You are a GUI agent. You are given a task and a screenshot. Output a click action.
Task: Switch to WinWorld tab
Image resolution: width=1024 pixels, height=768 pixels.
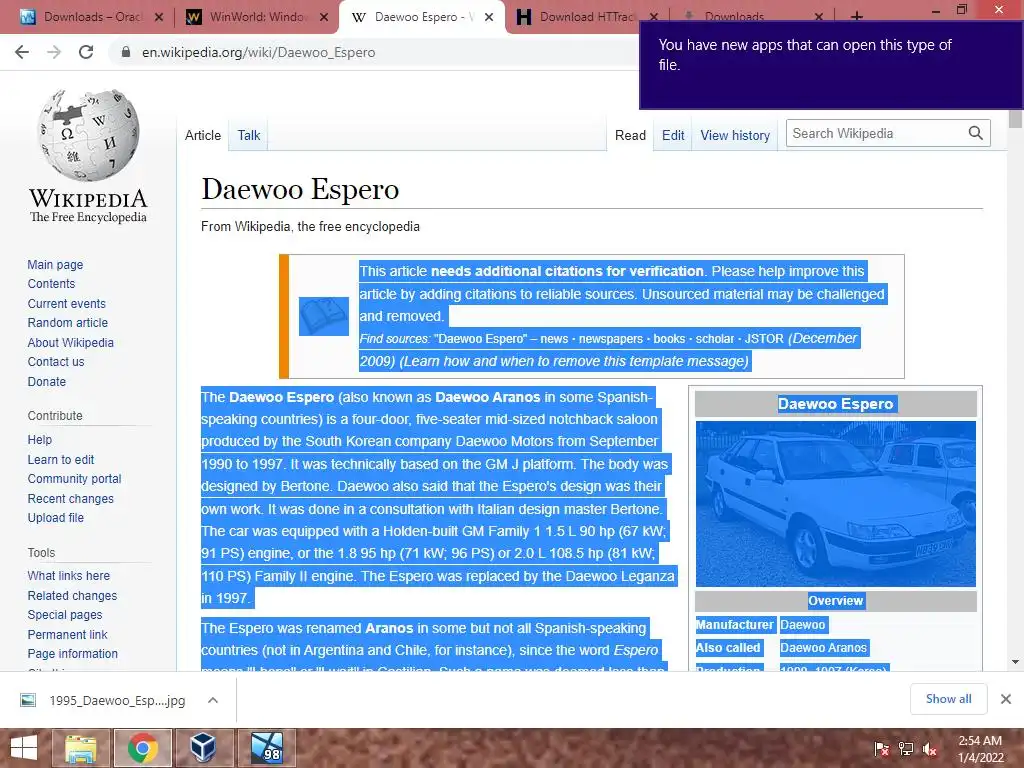[257, 17]
